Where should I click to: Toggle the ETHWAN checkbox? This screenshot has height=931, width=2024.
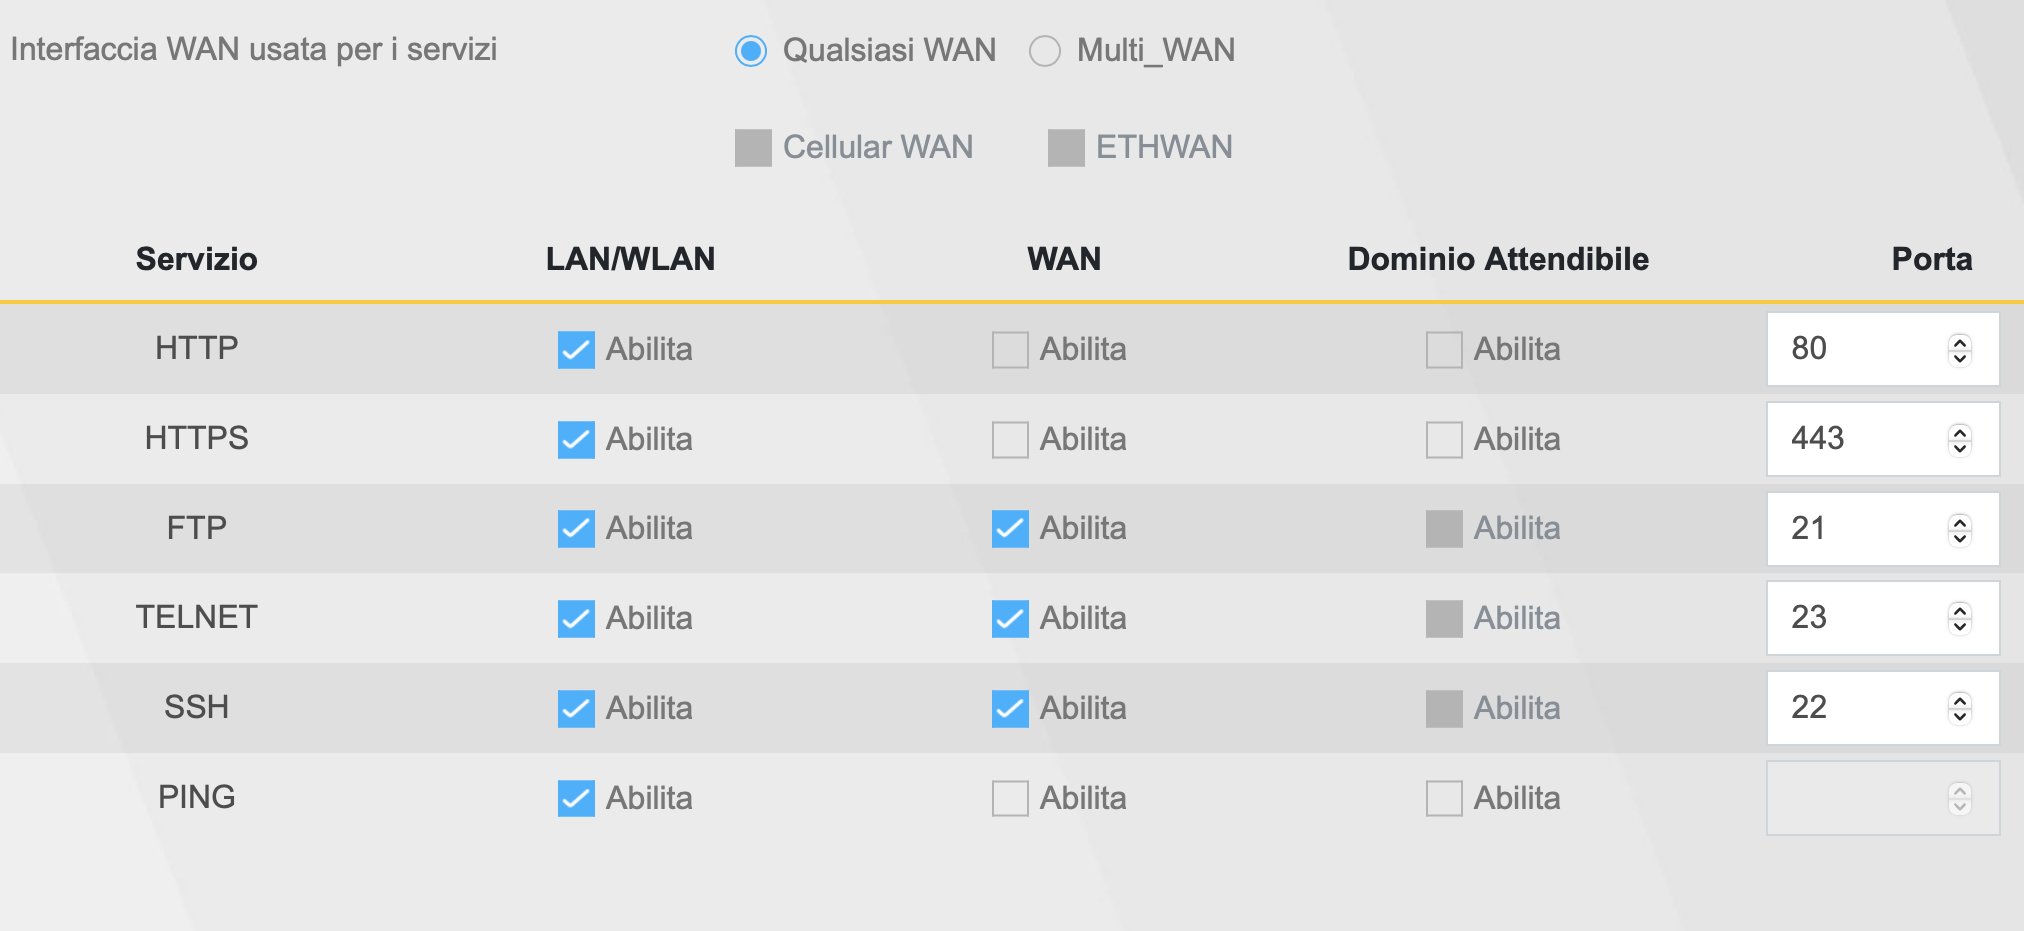(x=1066, y=148)
